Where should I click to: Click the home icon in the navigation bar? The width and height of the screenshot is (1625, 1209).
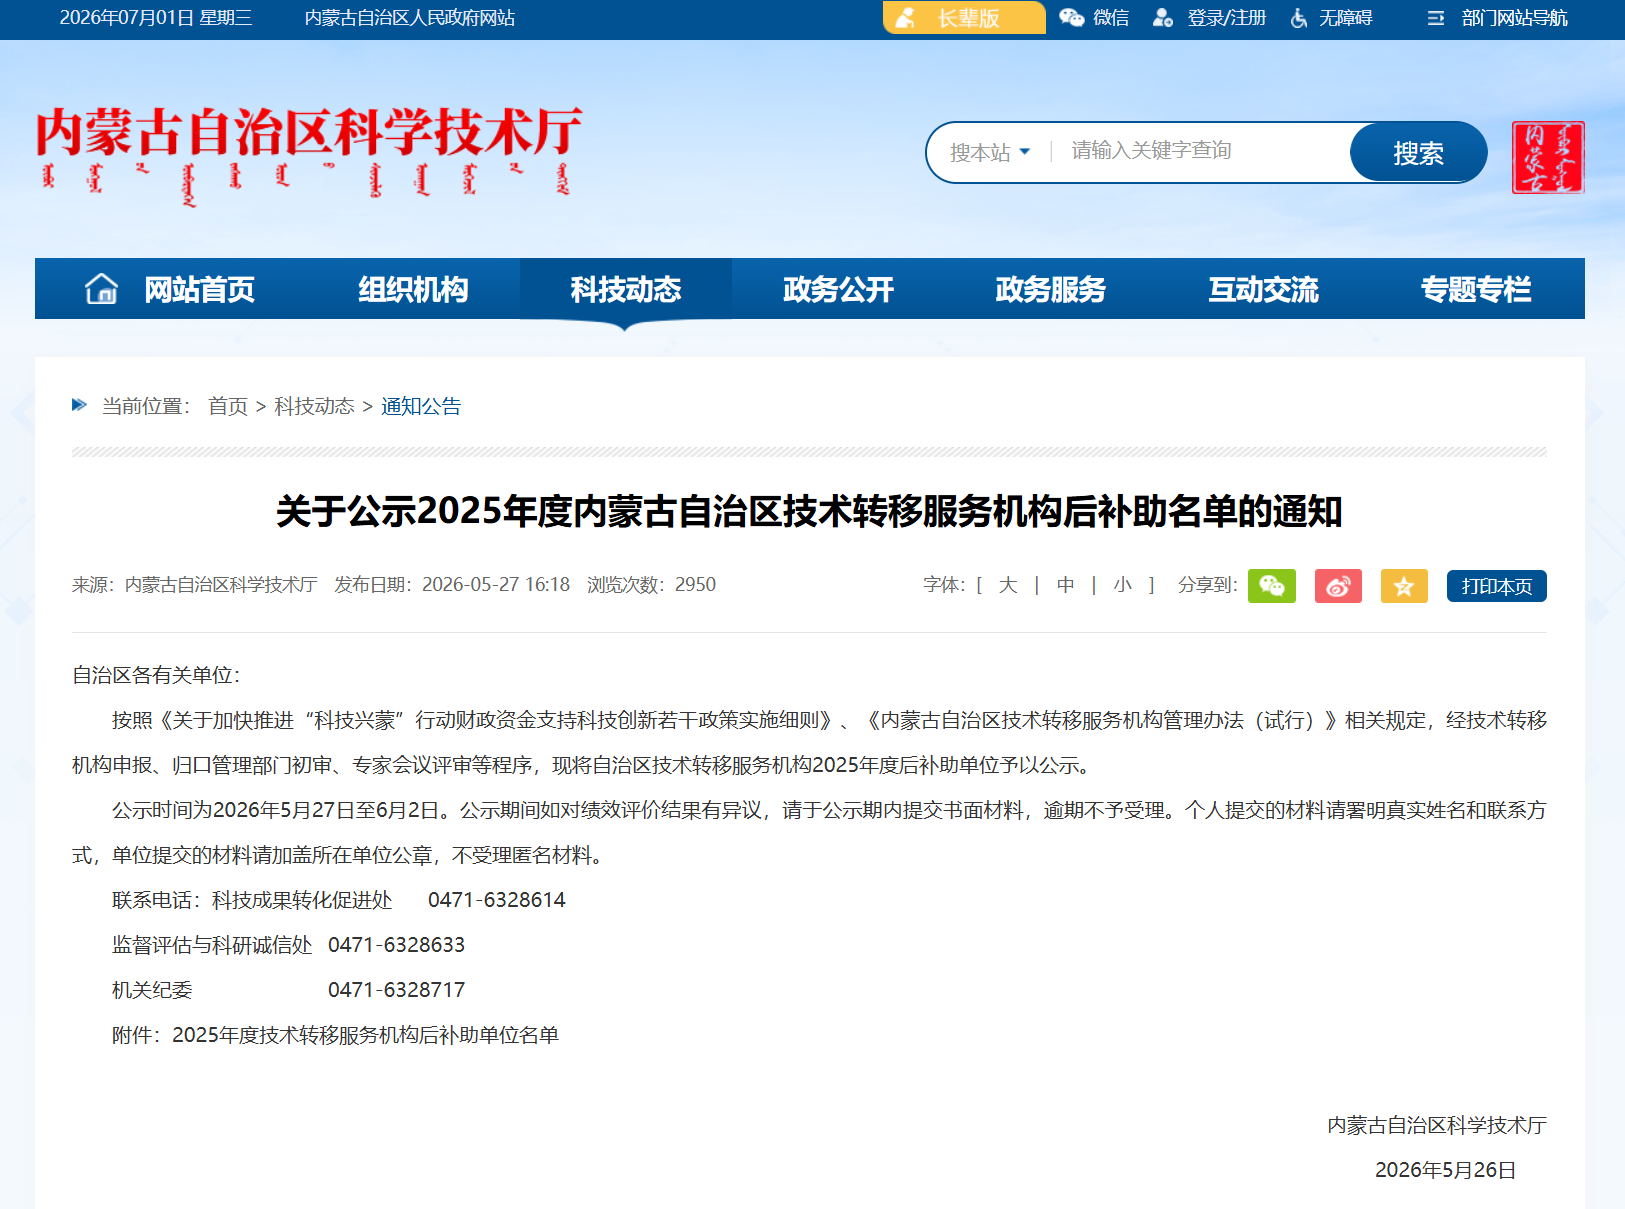coord(102,289)
